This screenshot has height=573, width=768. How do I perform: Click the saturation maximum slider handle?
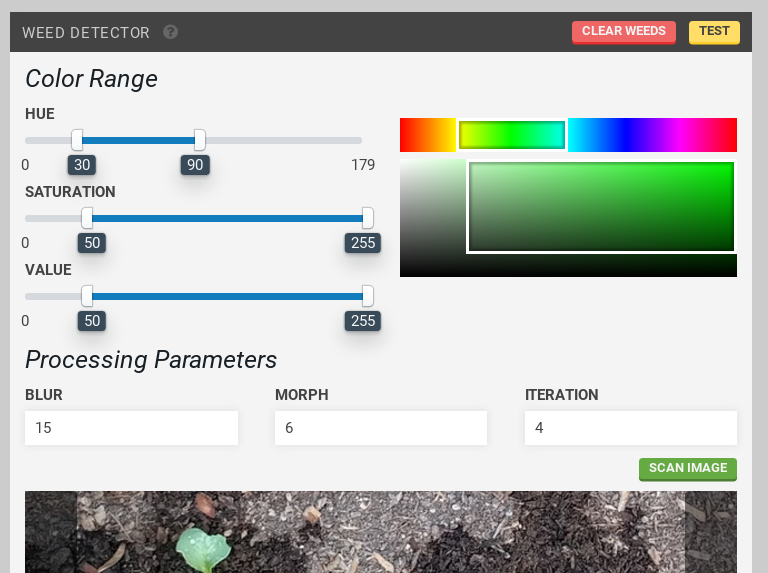(x=368, y=218)
